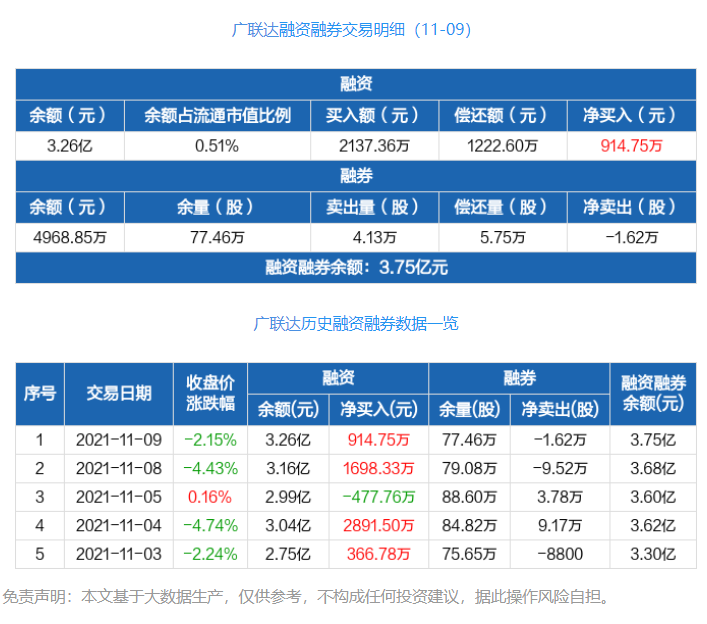This screenshot has width=707, height=624.
Task: Click the -8800 net sell cell
Action: [560, 554]
